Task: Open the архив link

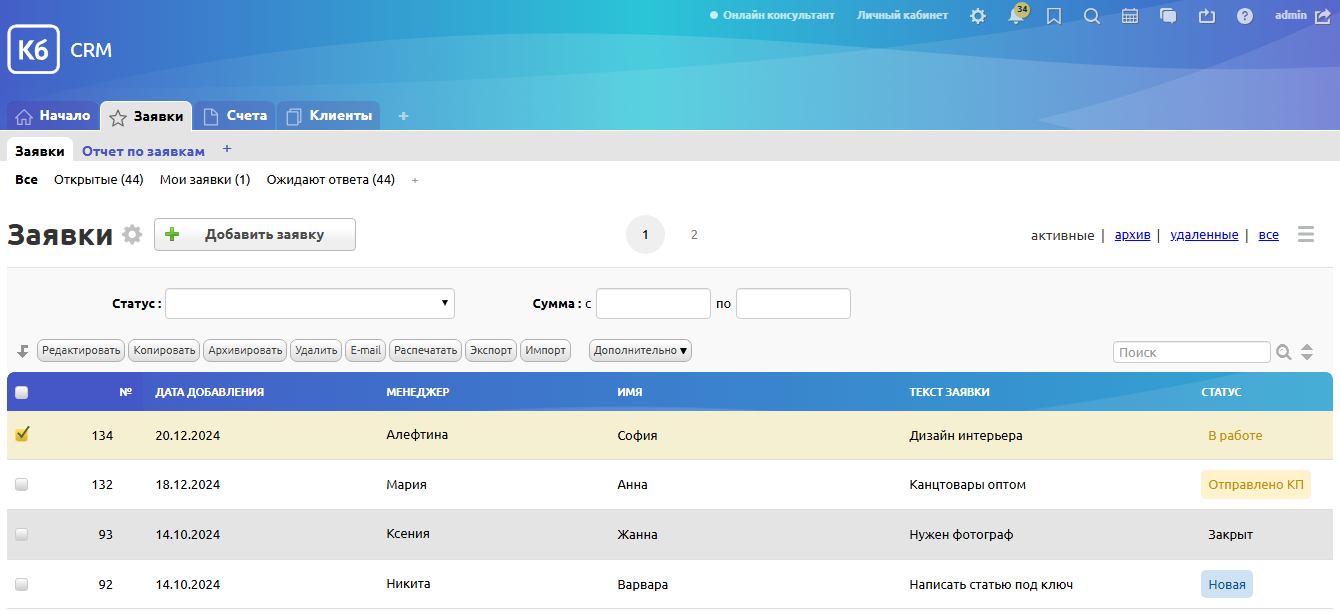Action: click(1132, 235)
